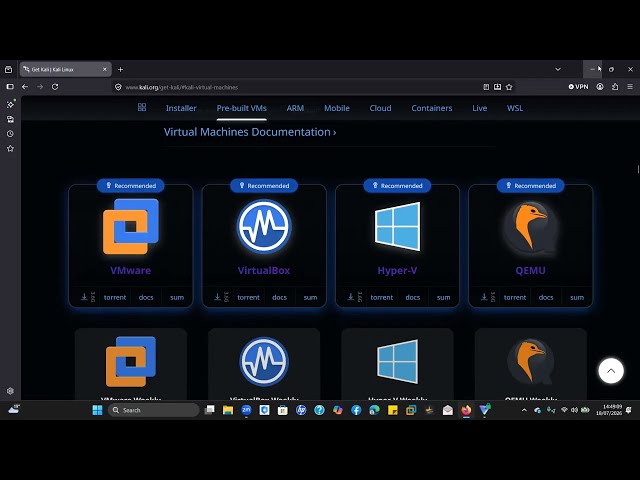Screen dimensions: 640x480
Task: Open the sidebar bookmarks star icon
Action: click(10, 149)
